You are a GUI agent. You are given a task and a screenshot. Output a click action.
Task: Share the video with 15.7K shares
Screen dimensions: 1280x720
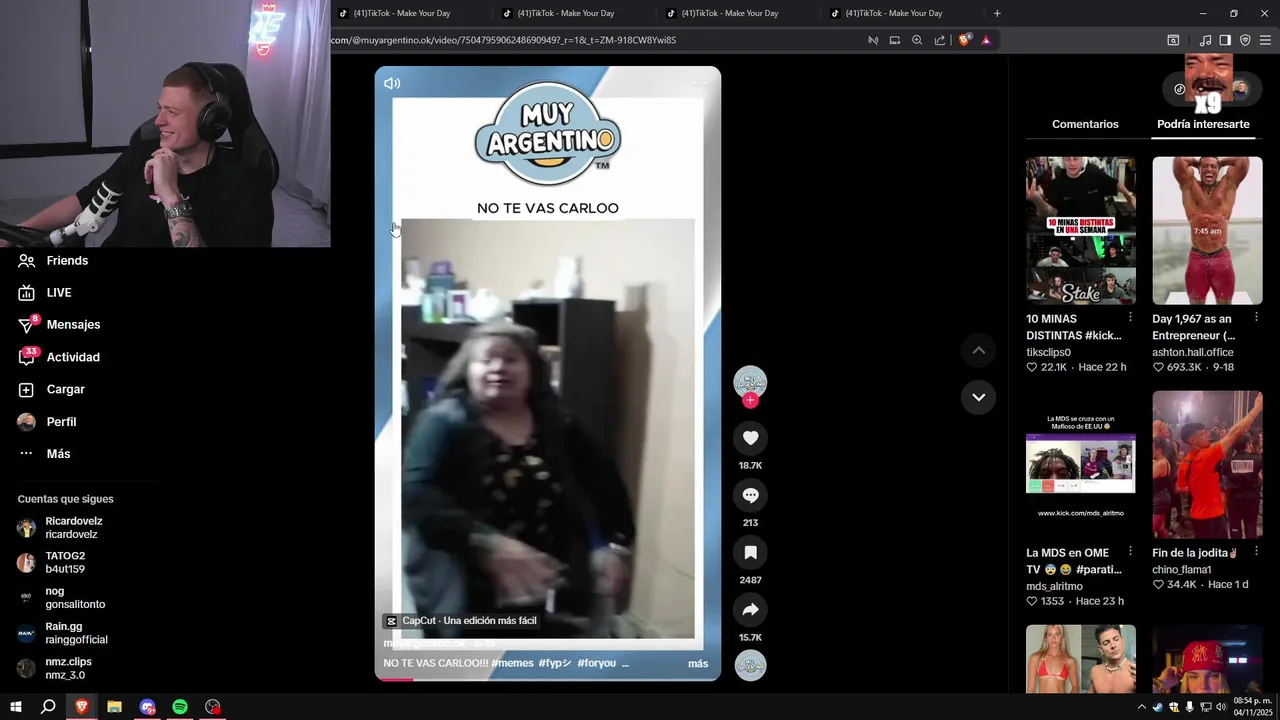pos(750,610)
